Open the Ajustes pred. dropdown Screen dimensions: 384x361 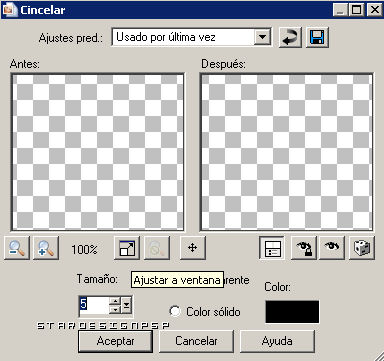[262, 37]
